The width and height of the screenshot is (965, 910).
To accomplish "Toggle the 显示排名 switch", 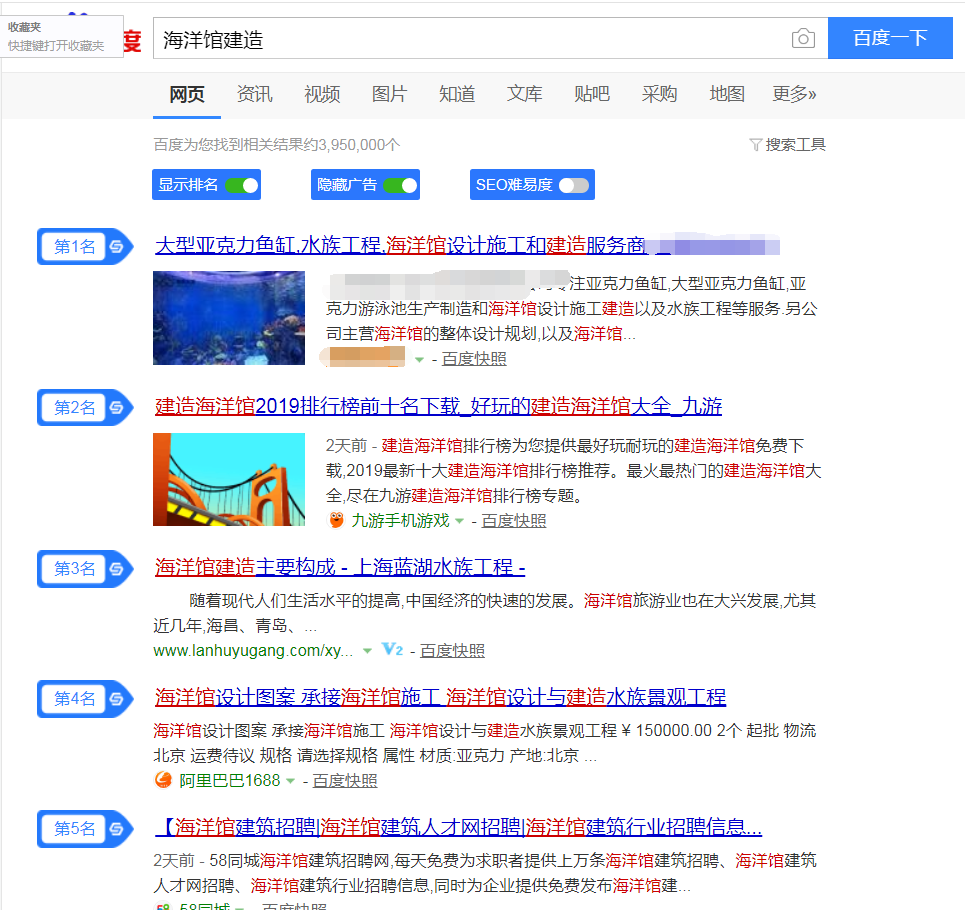I will point(241,185).
